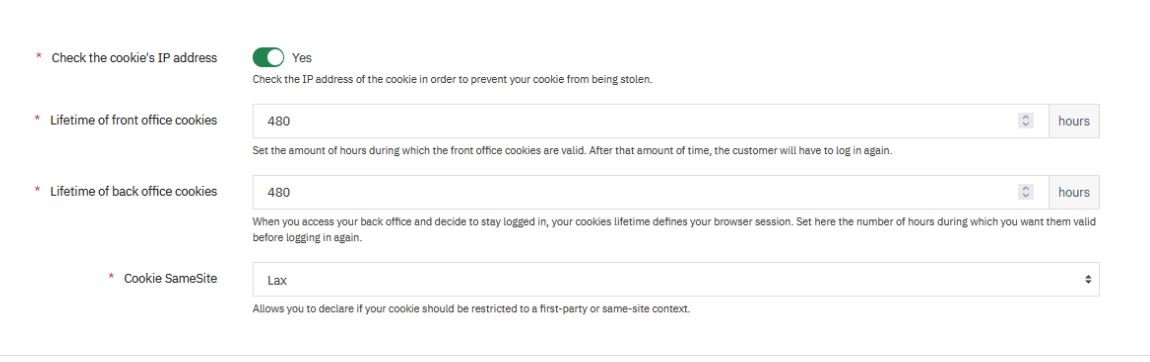
Task: Click the back office cookies stepper arrows
Action: click(x=1026, y=192)
